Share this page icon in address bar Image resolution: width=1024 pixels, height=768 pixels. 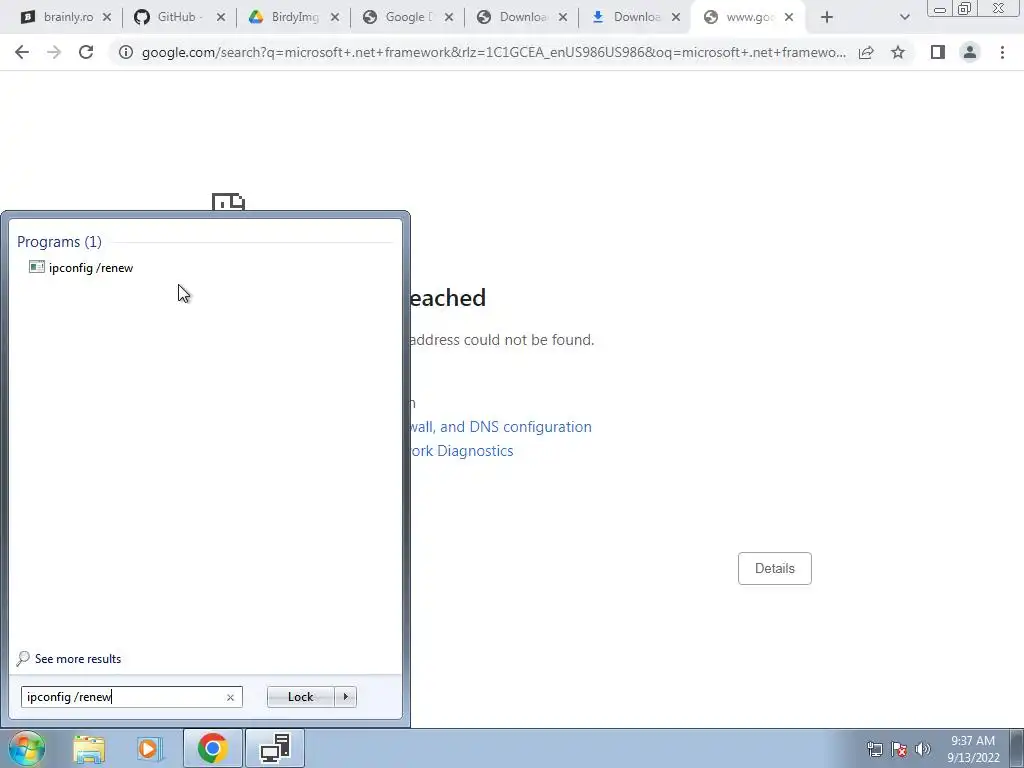coord(866,52)
